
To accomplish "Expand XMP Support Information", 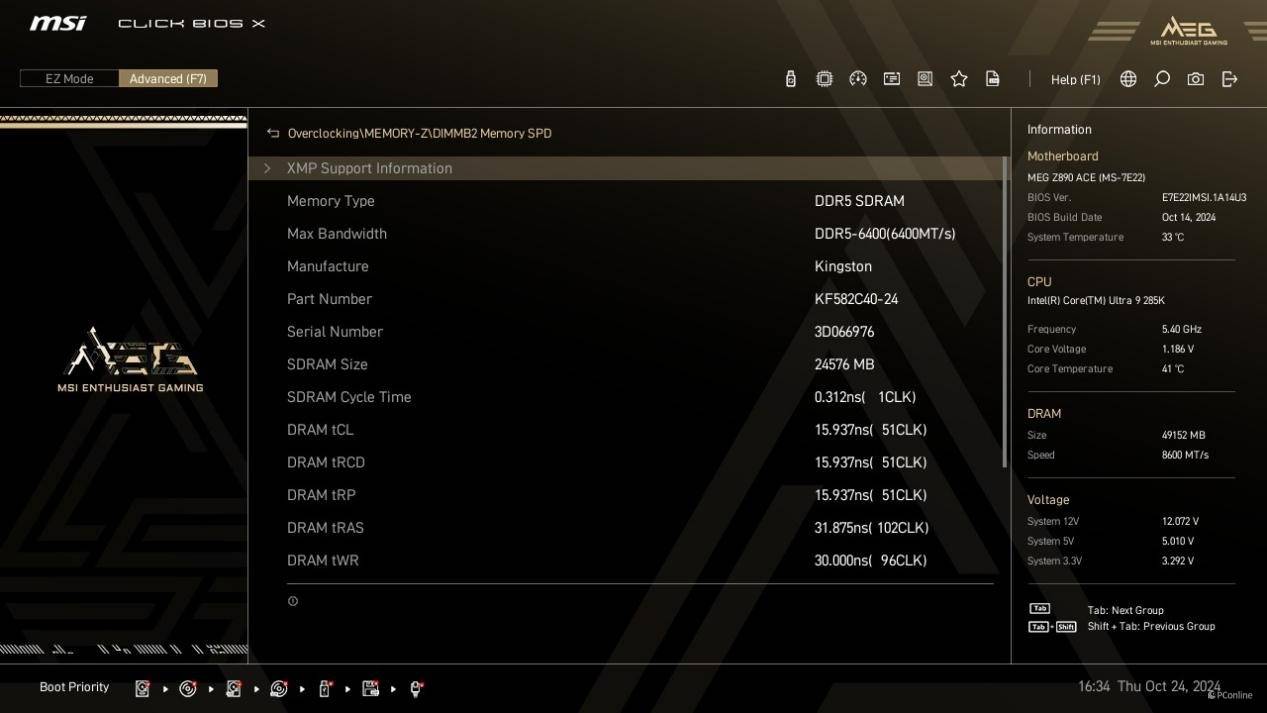I will point(369,168).
